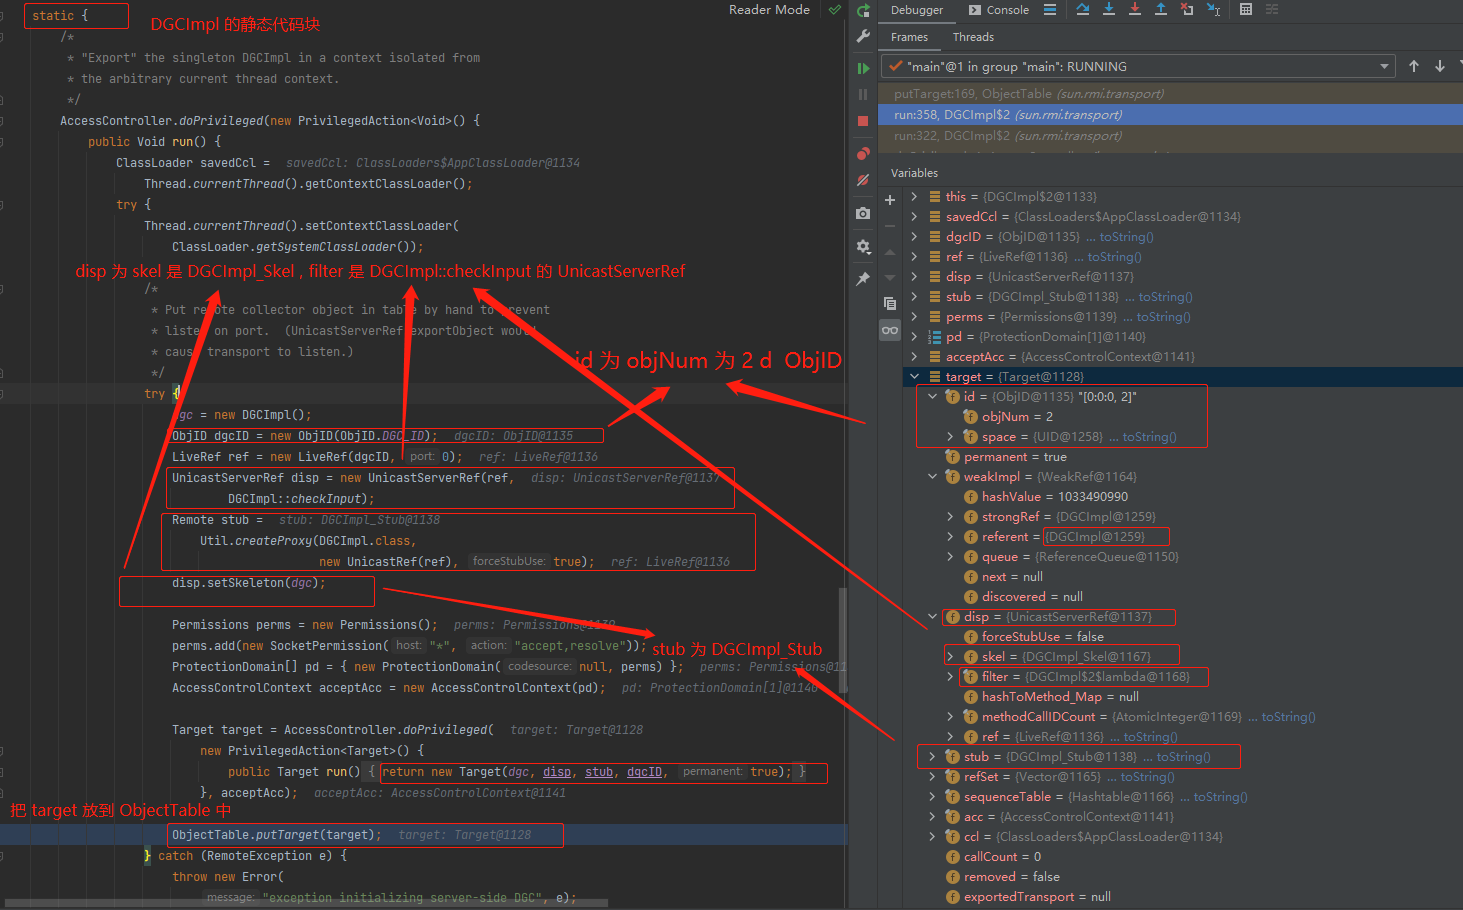Click the Get Thread Dump camera icon
The image size is (1463, 910).
click(x=863, y=213)
